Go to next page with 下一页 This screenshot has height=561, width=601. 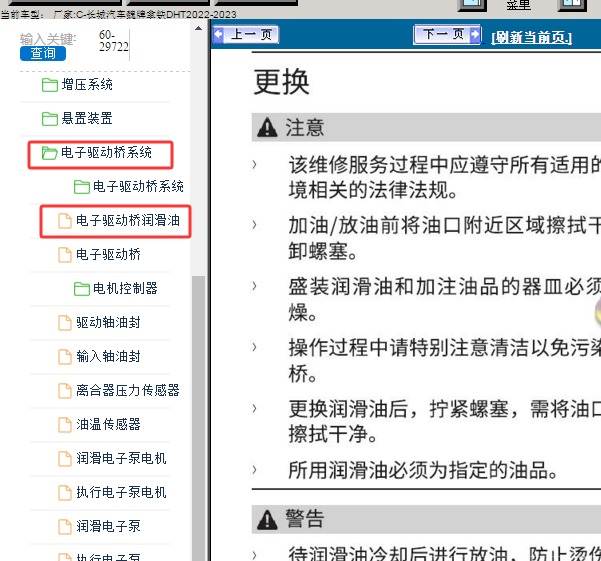coord(447,35)
